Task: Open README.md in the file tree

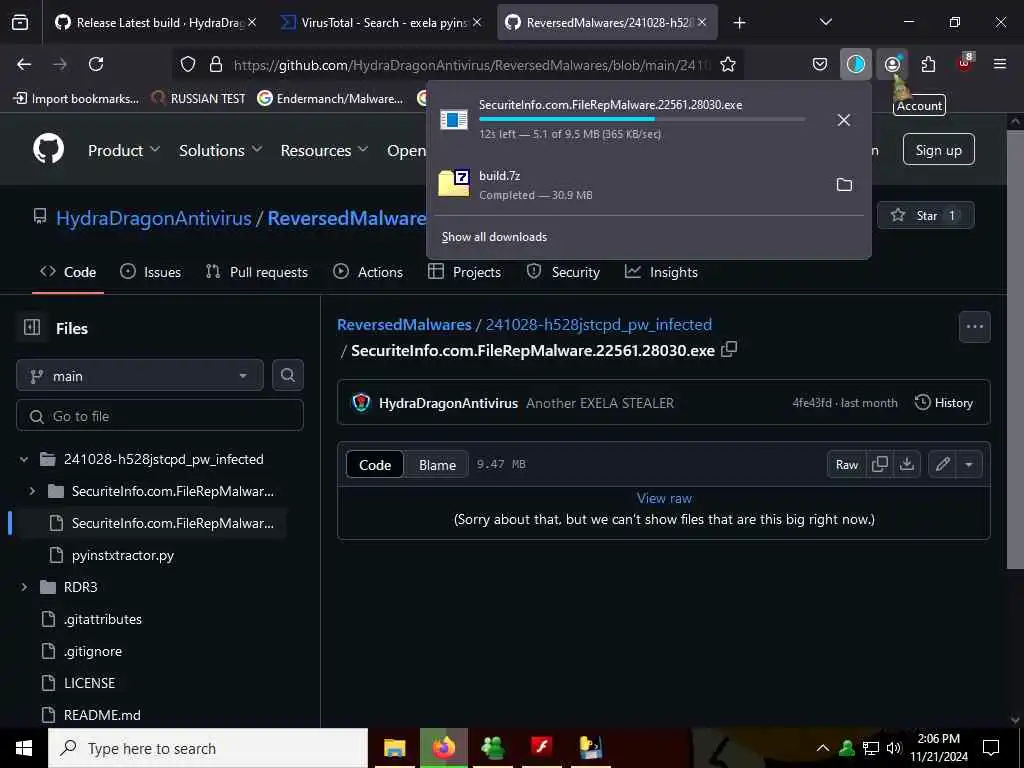Action: pyautogui.click(x=102, y=715)
